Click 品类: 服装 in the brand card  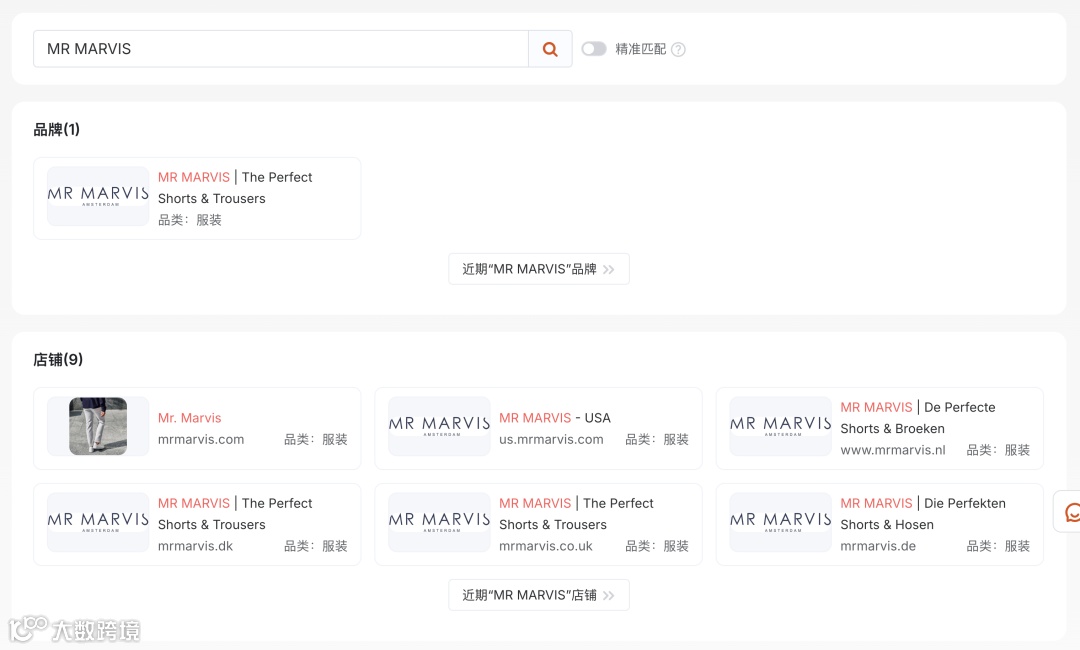189,220
